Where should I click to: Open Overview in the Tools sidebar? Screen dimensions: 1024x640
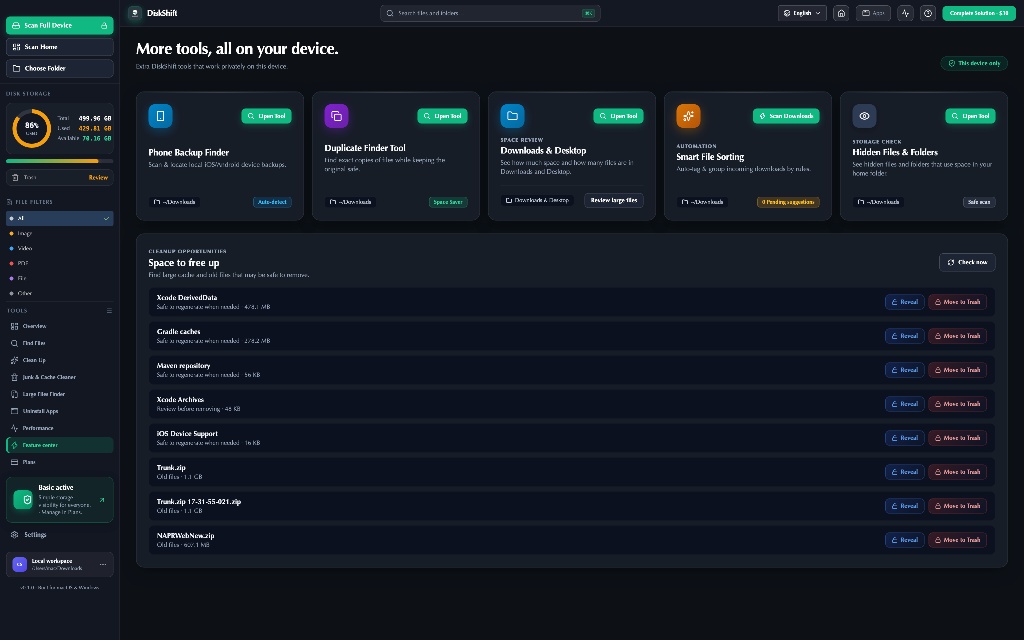pos(59,326)
